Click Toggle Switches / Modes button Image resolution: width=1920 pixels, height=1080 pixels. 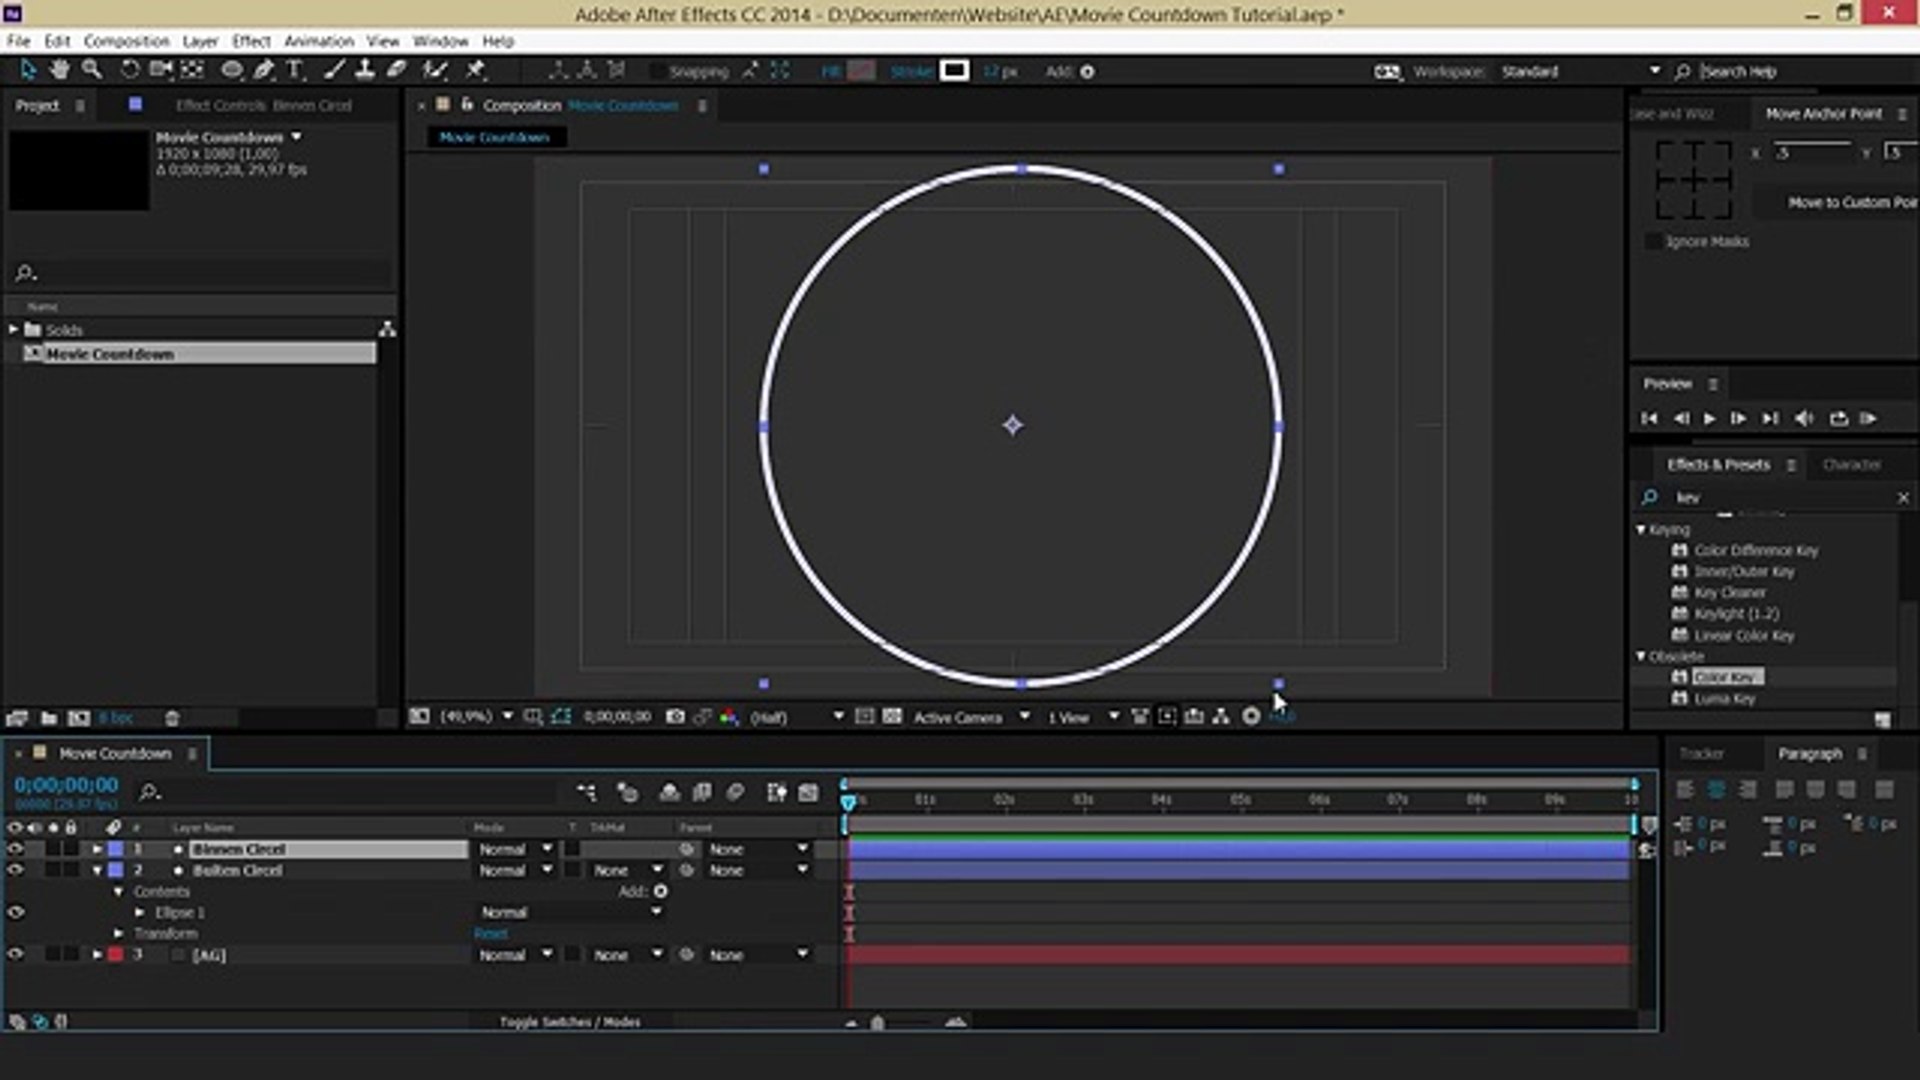[x=570, y=1021]
